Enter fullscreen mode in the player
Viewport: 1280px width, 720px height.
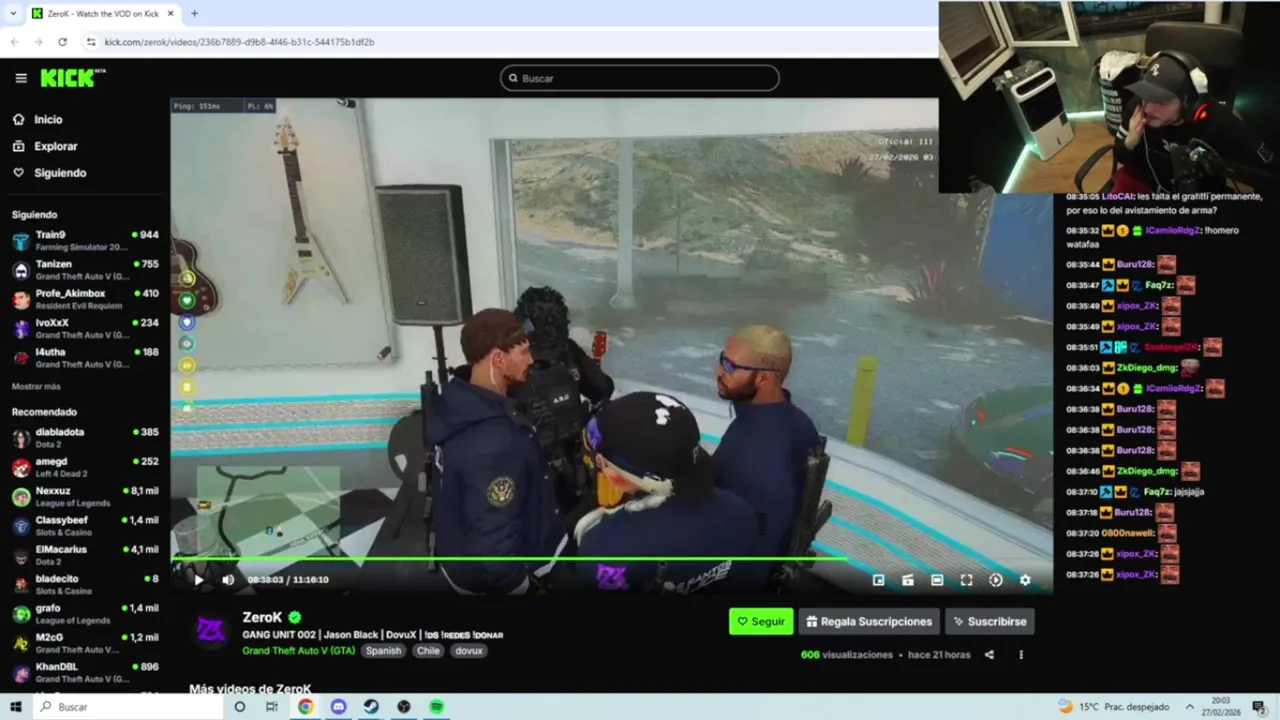coord(966,580)
